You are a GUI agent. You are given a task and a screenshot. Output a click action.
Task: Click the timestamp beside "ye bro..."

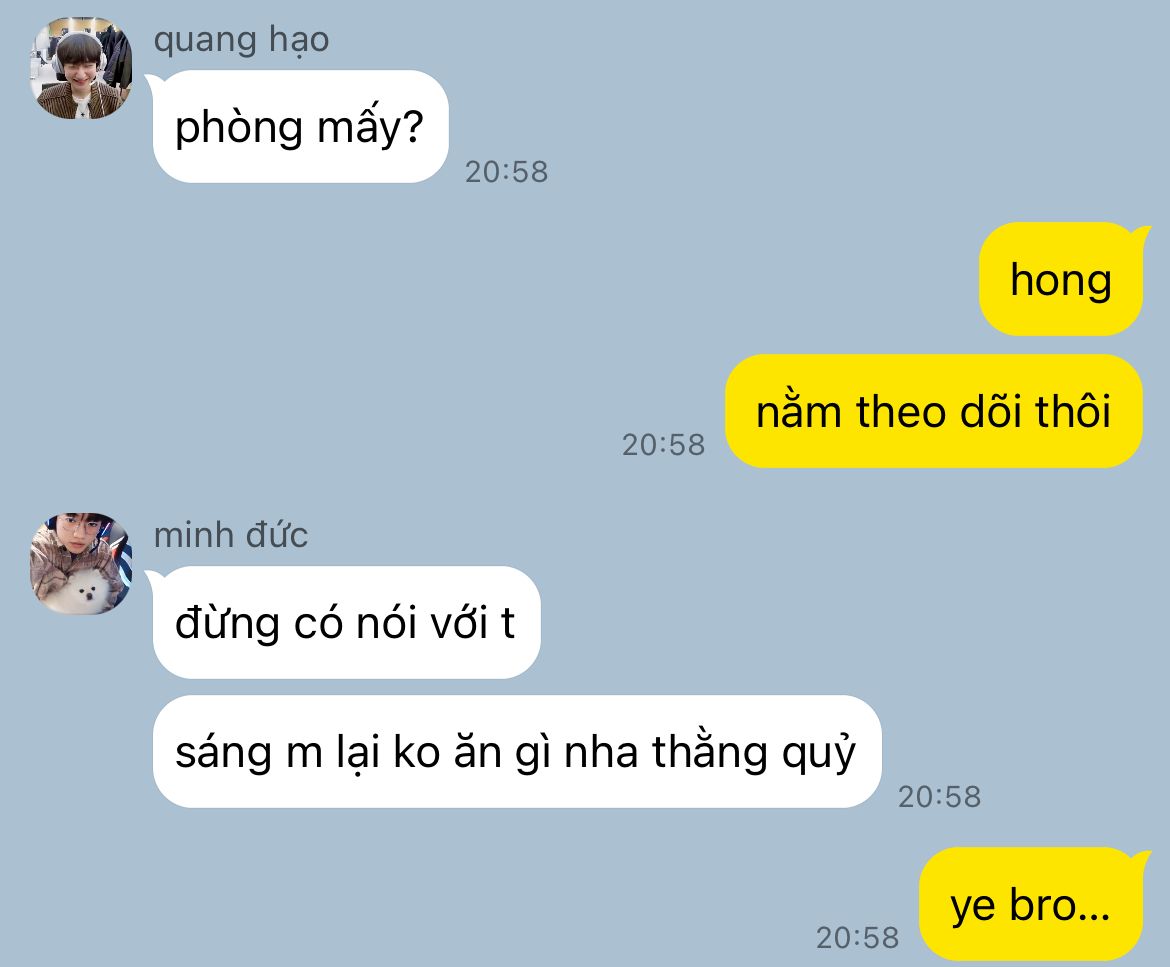[x=857, y=938]
